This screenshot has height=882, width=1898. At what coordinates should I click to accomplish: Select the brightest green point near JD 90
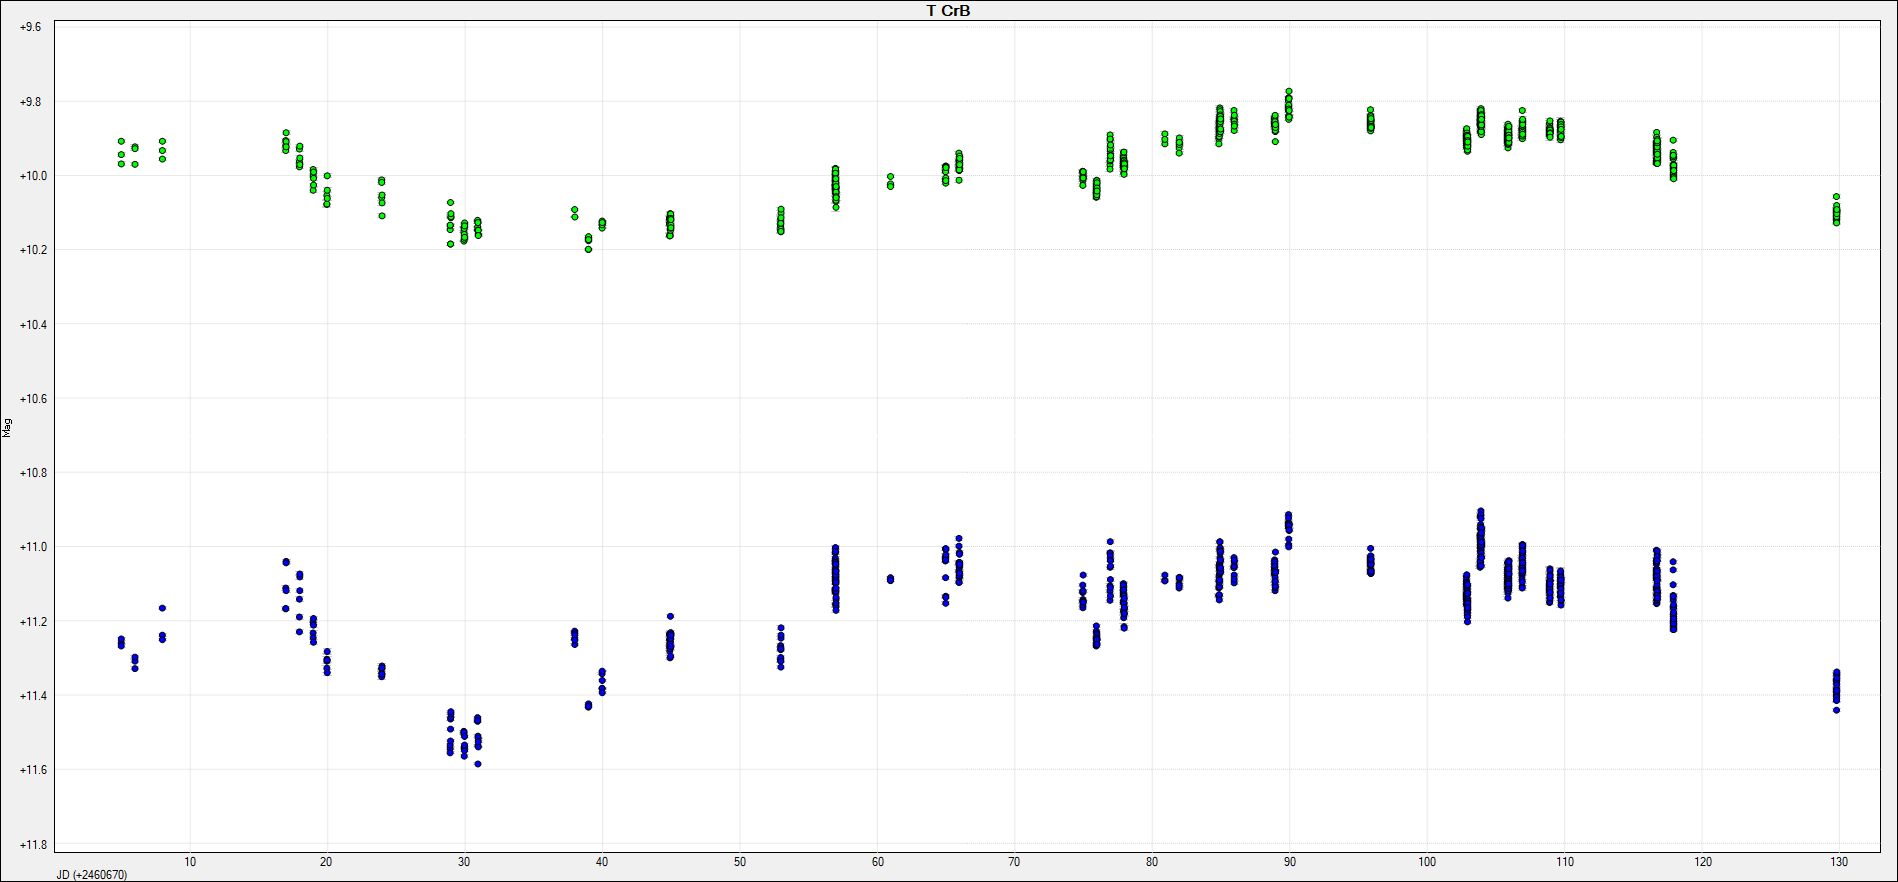[1289, 91]
